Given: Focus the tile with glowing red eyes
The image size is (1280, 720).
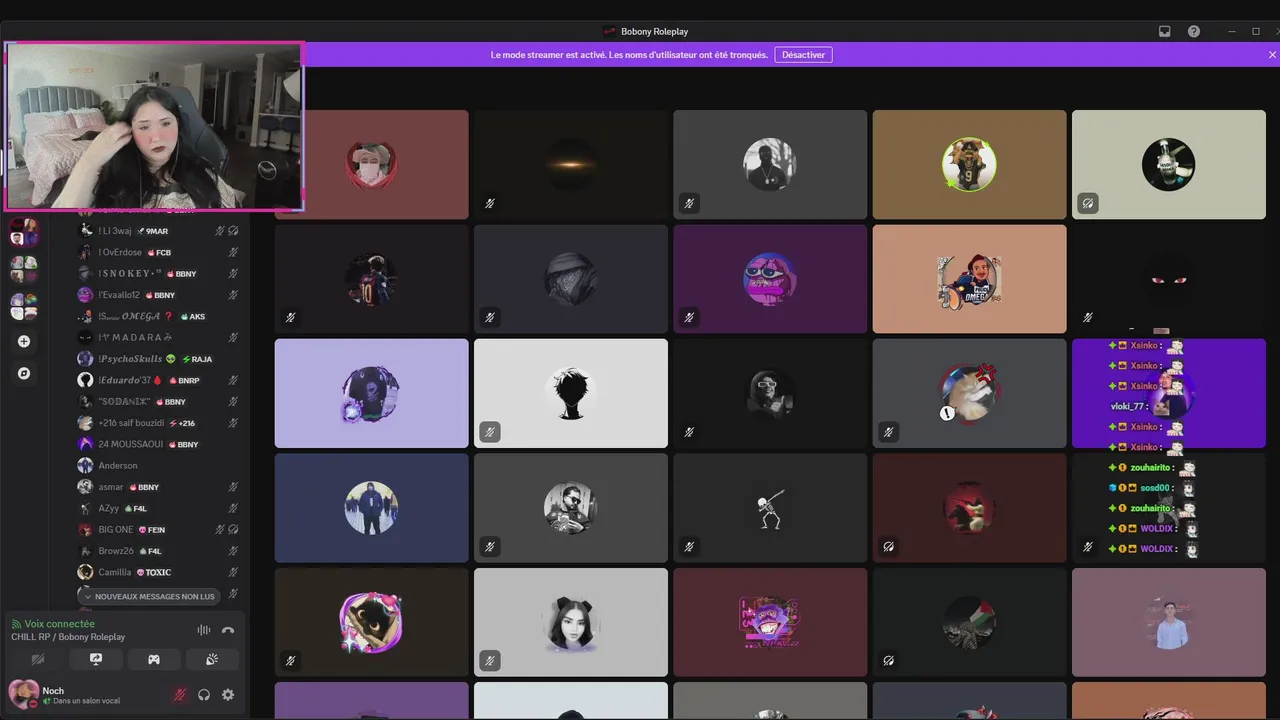Looking at the screenshot, I should (x=1168, y=279).
